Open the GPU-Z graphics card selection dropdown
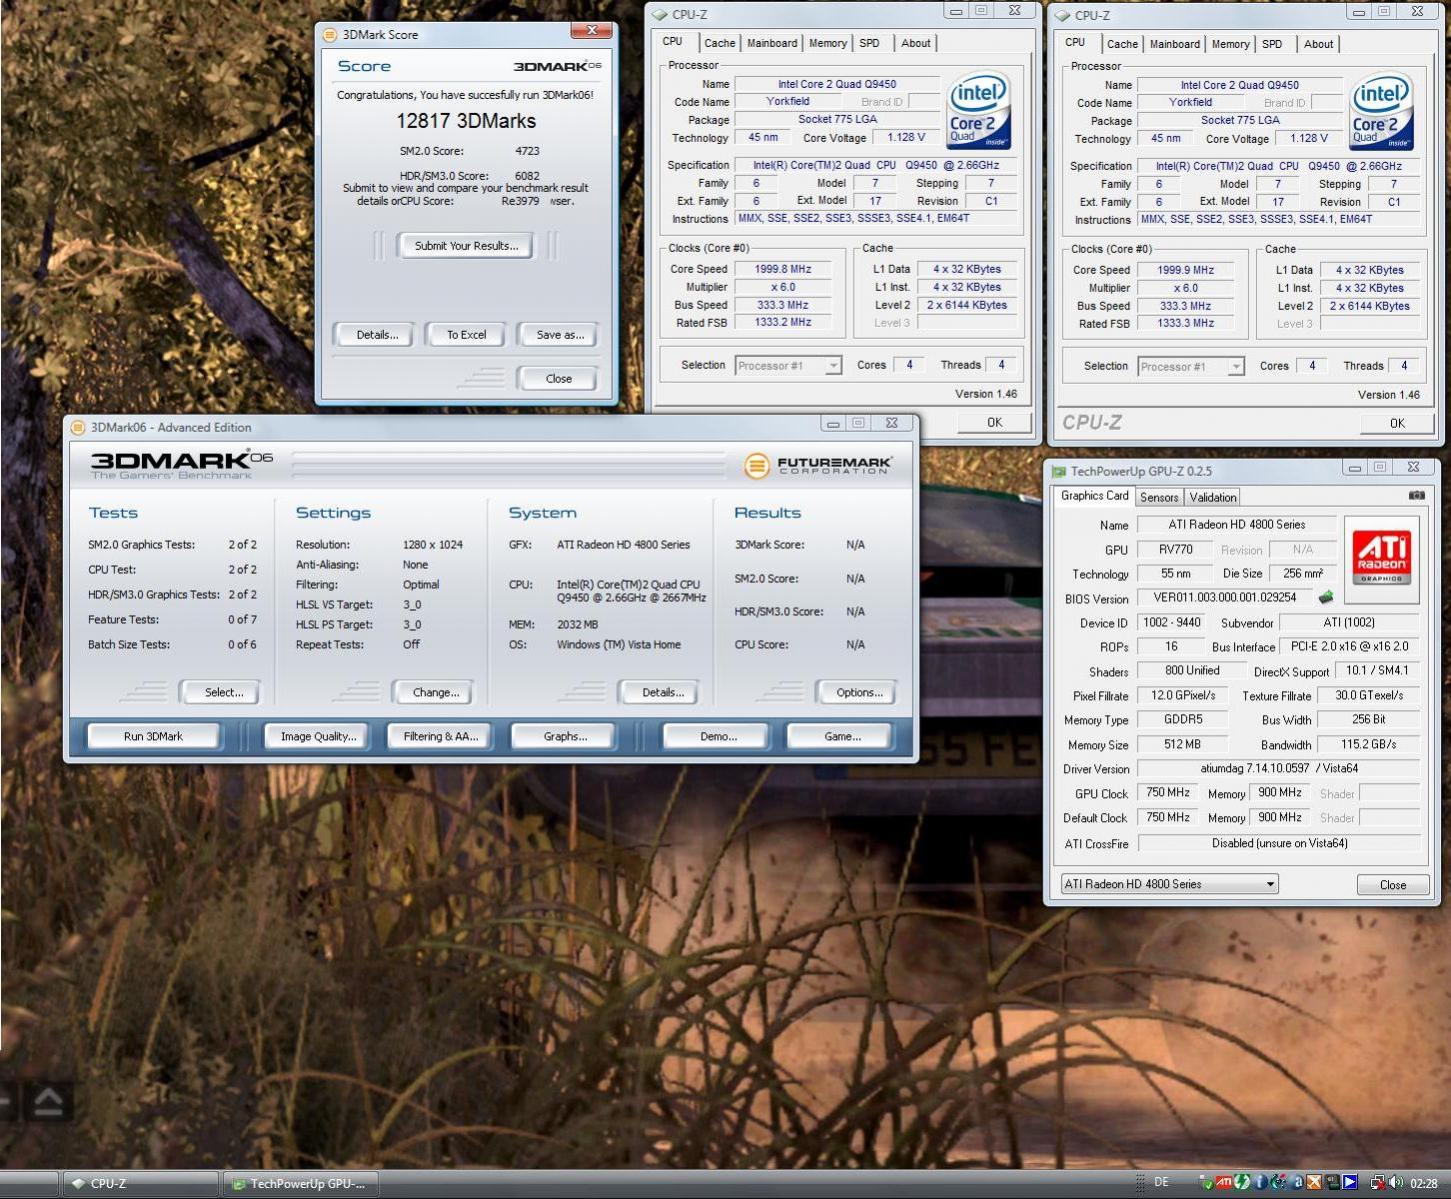Image resolution: width=1451 pixels, height=1199 pixels. [x=1169, y=884]
